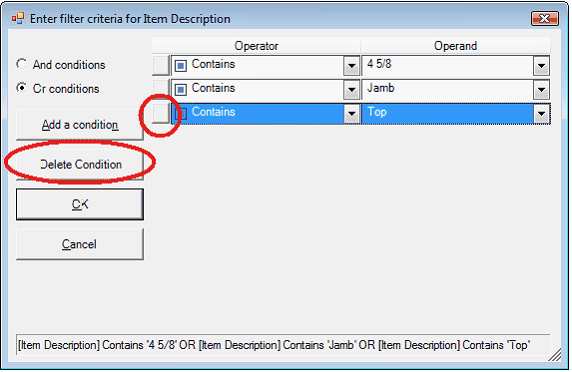
Task: Expand the operand dropdown showing 4 5/8
Action: pyautogui.click(x=541, y=66)
